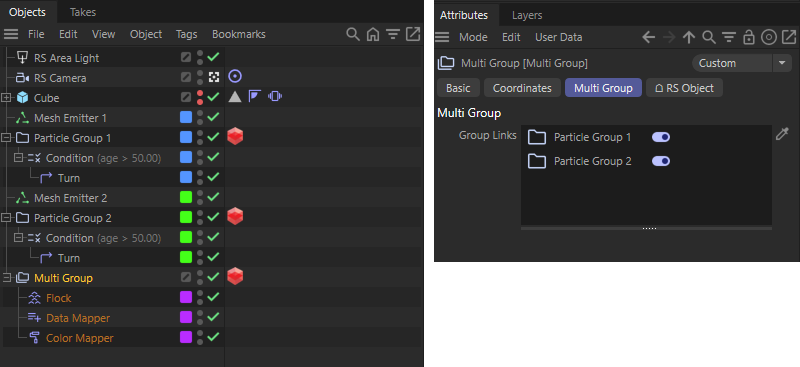This screenshot has width=800, height=367.
Task: Open the File menu in Objects
Action: pos(36,34)
